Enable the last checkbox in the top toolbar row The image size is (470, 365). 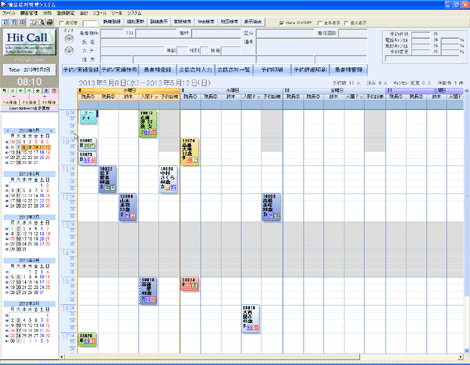pyautogui.click(x=346, y=23)
